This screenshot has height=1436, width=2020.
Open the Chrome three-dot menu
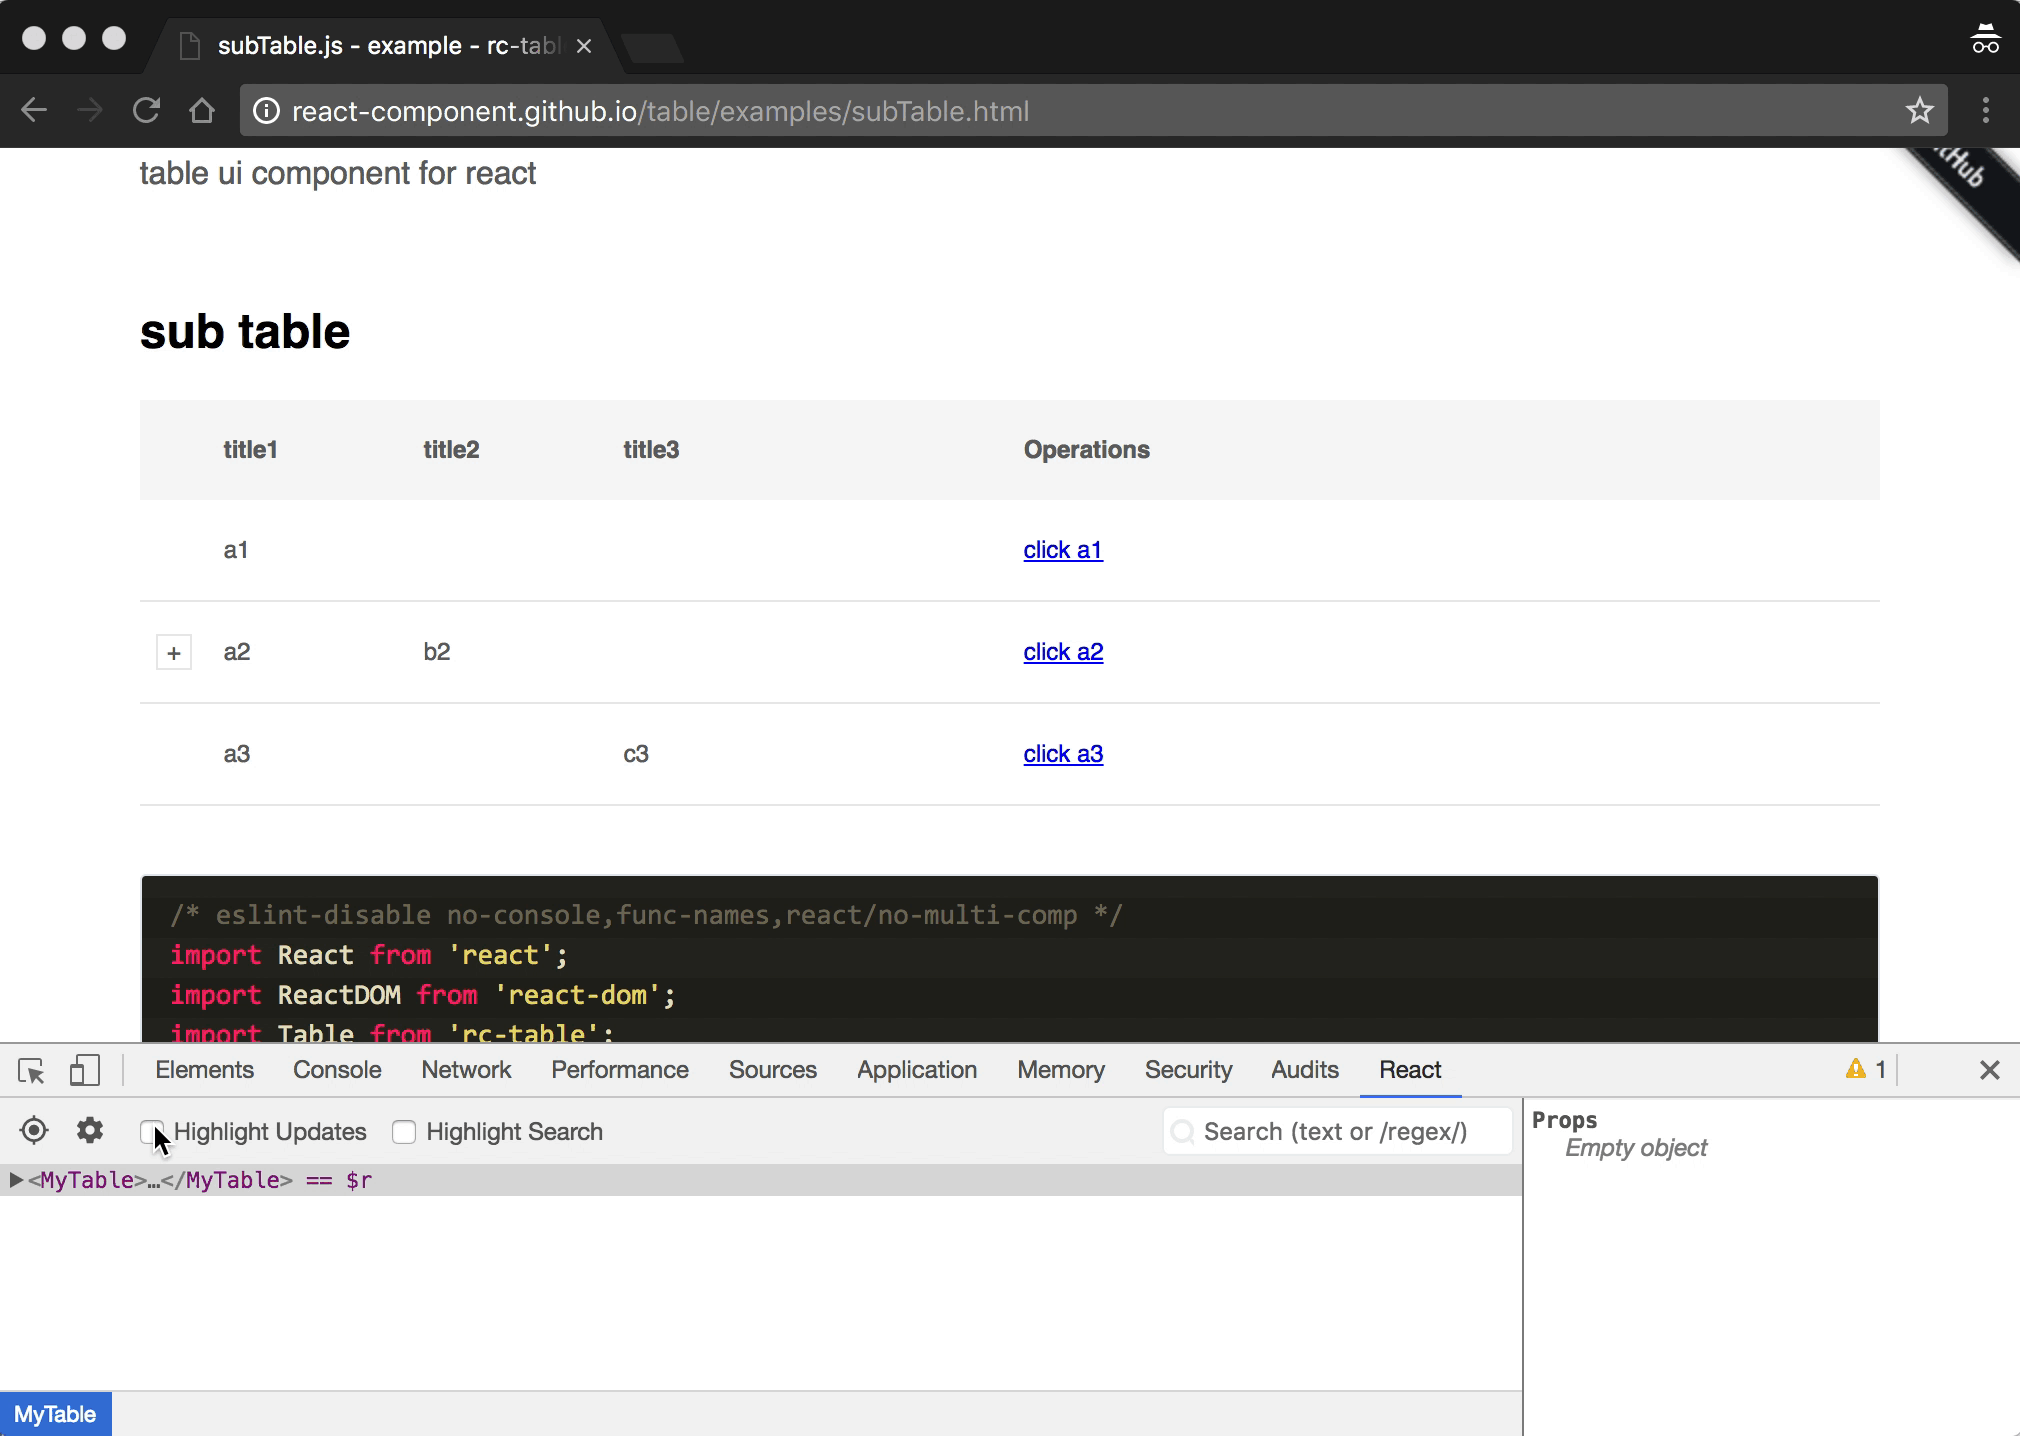pos(1986,111)
